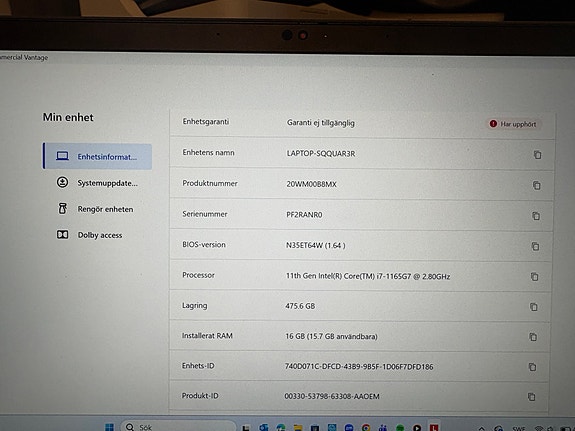This screenshot has width=575, height=431.
Task: Copy the Processor value
Action: tap(535, 276)
